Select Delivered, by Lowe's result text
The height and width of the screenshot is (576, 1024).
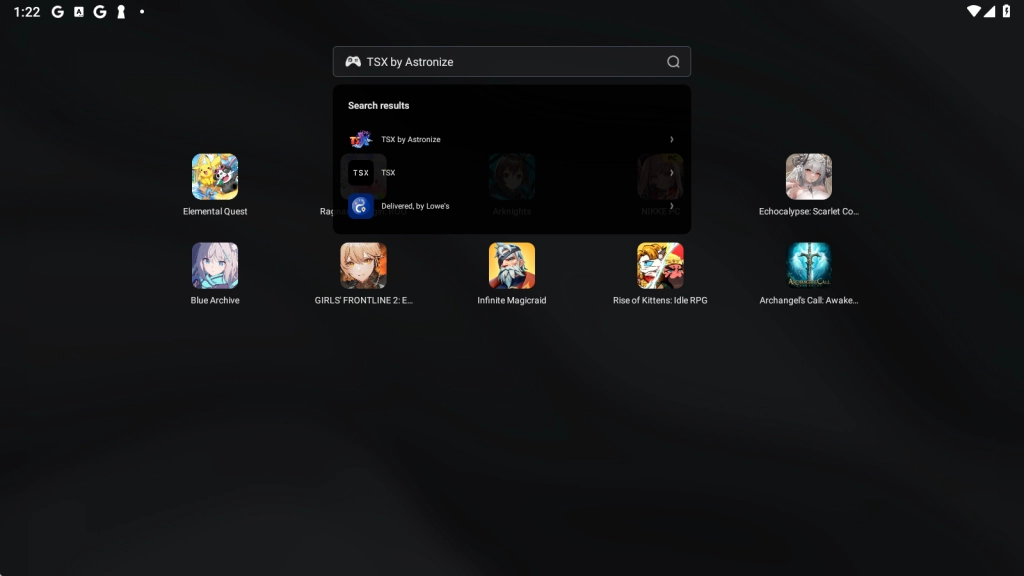[x=415, y=206]
